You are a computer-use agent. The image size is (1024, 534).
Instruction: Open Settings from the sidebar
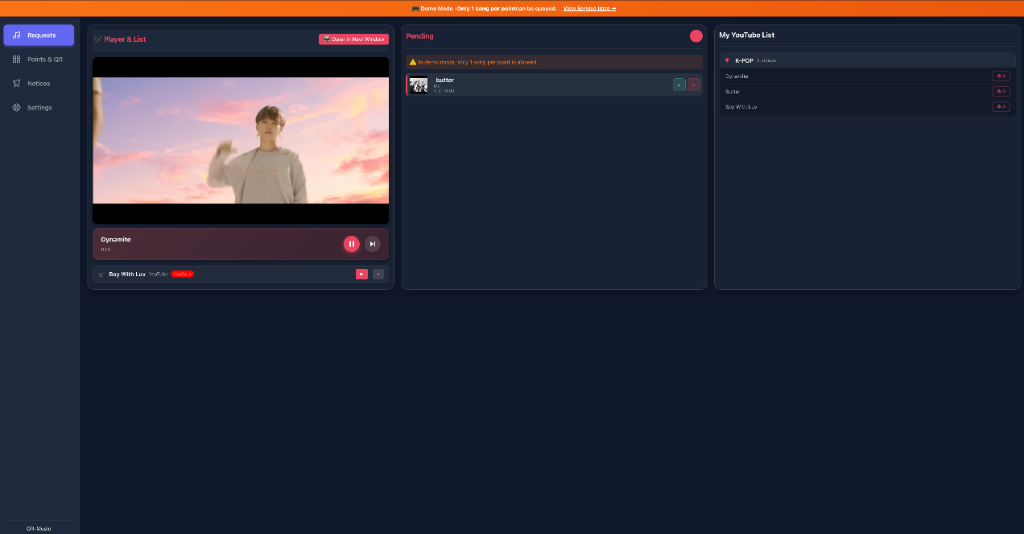click(x=39, y=107)
